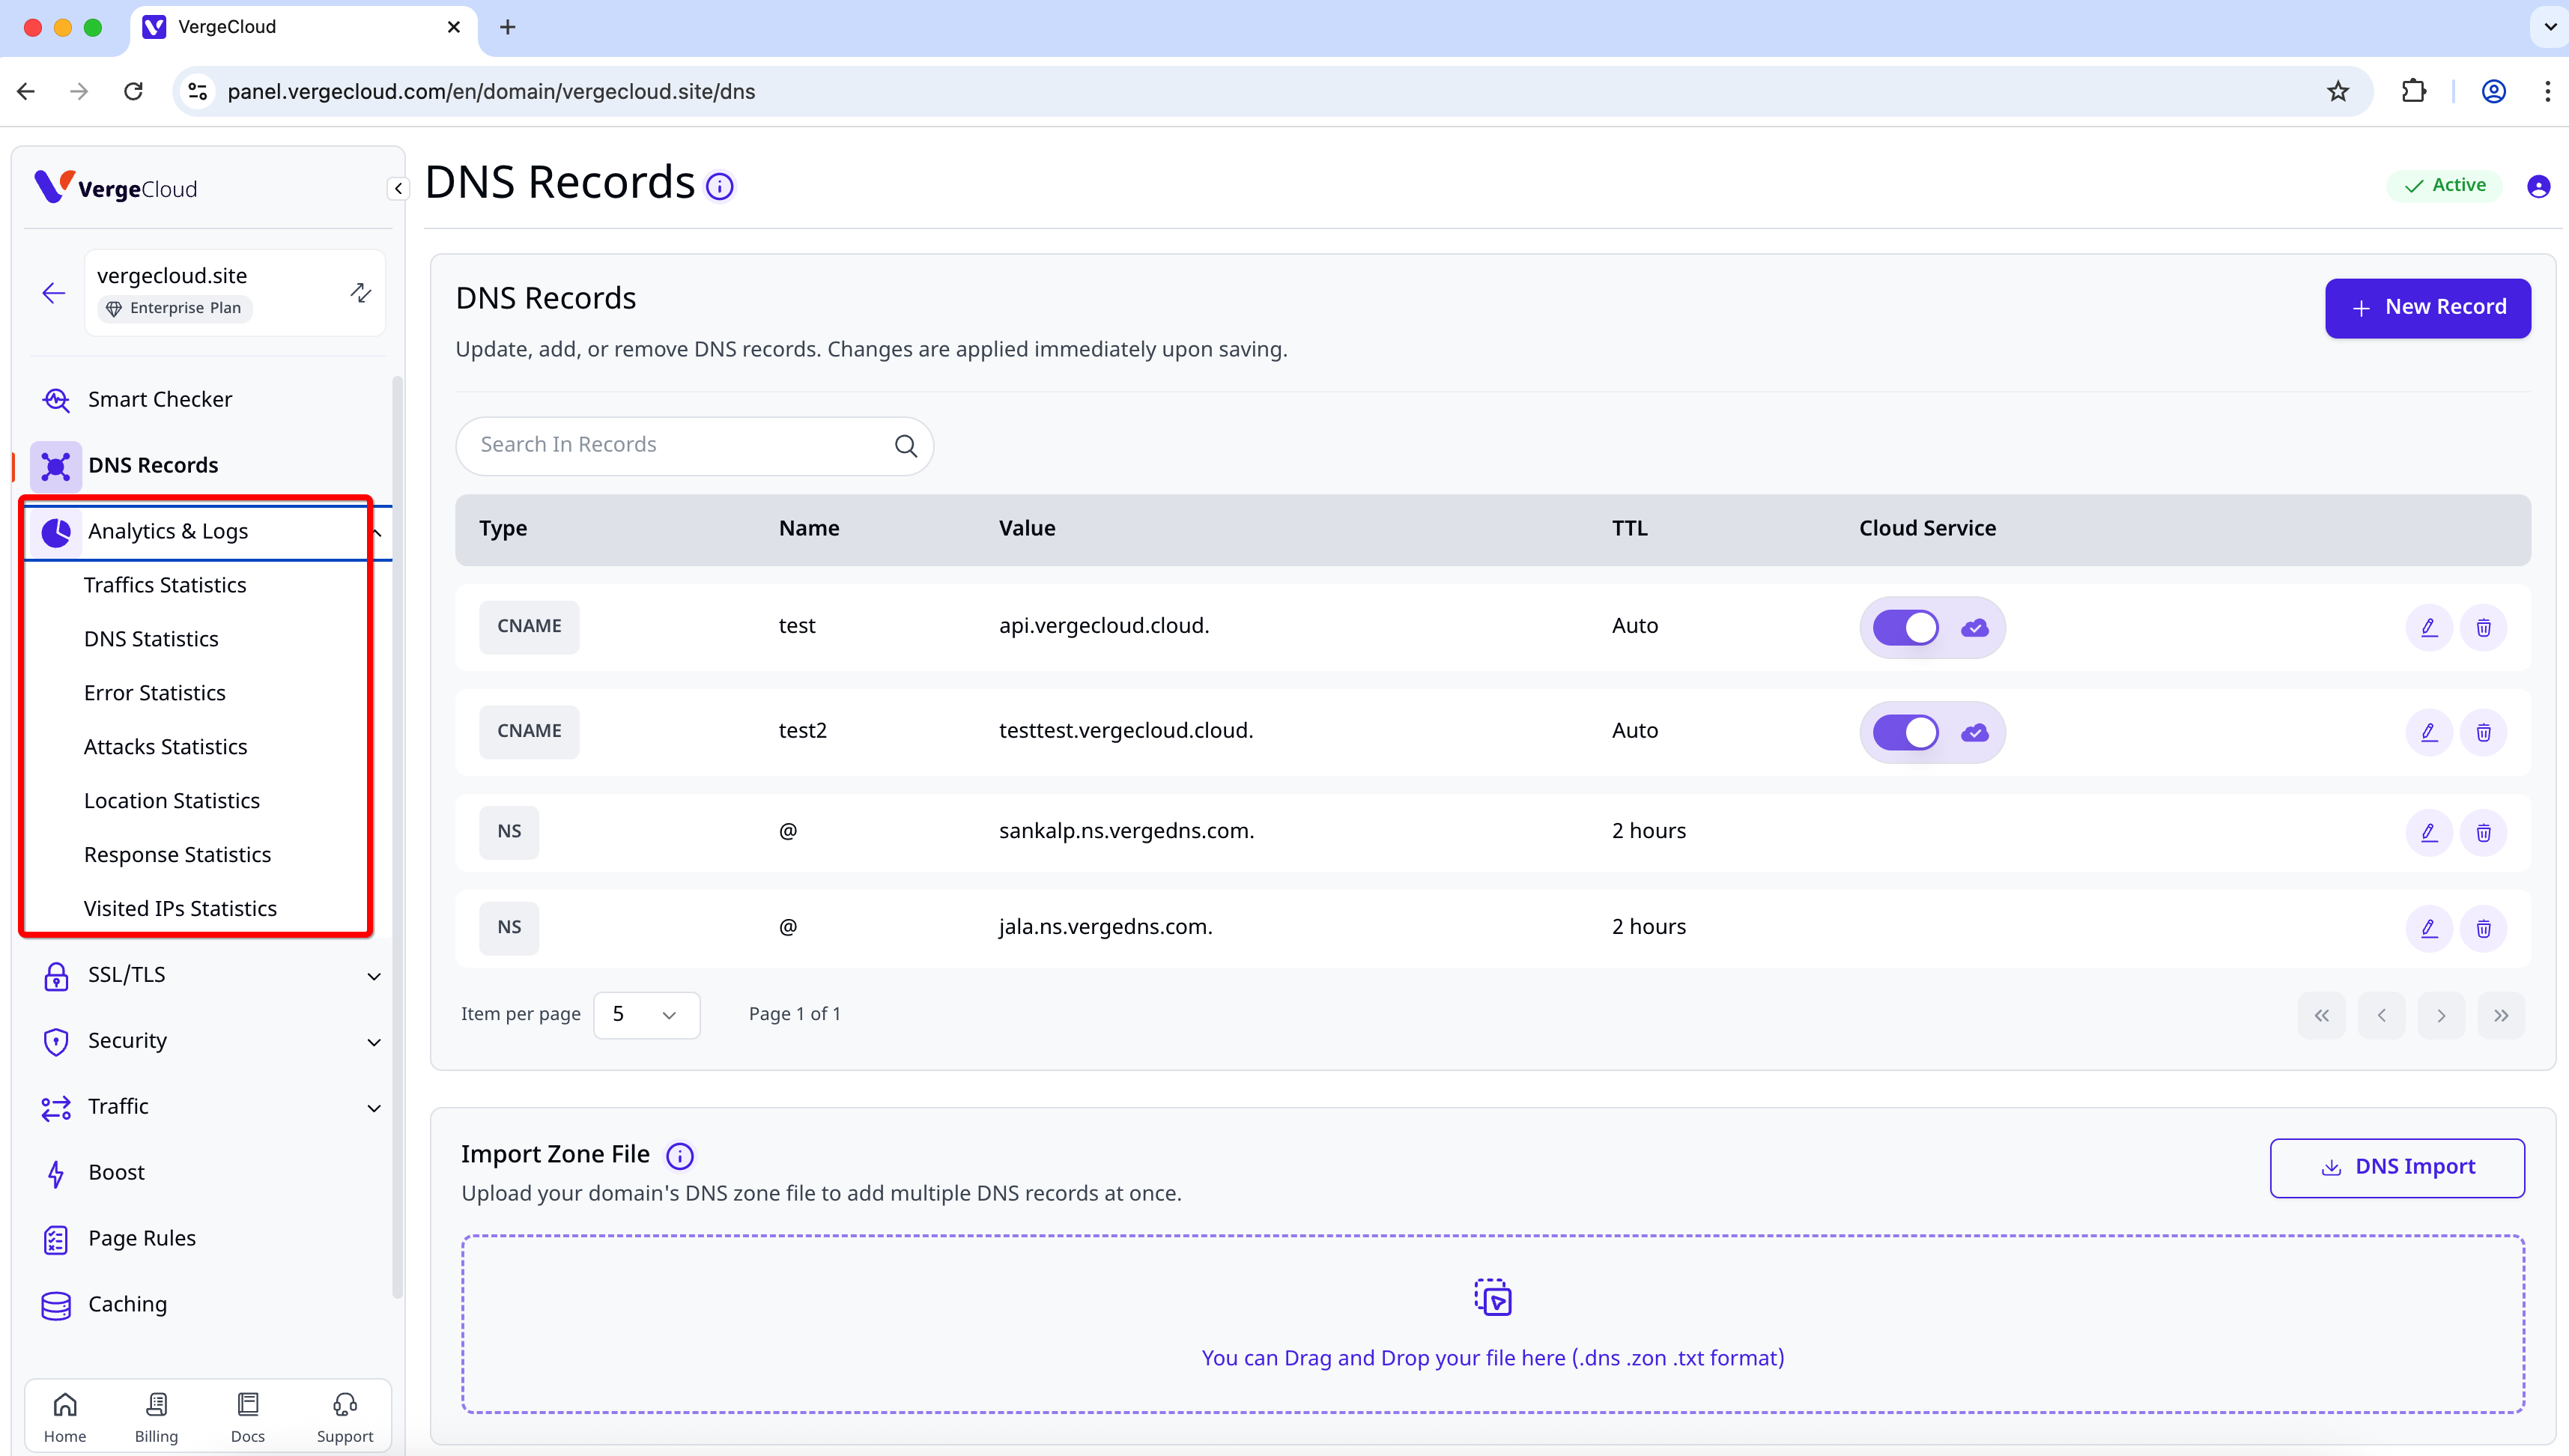Go to the next page of records
Viewport: 2569px width, 1456px height.
[x=2441, y=1016]
